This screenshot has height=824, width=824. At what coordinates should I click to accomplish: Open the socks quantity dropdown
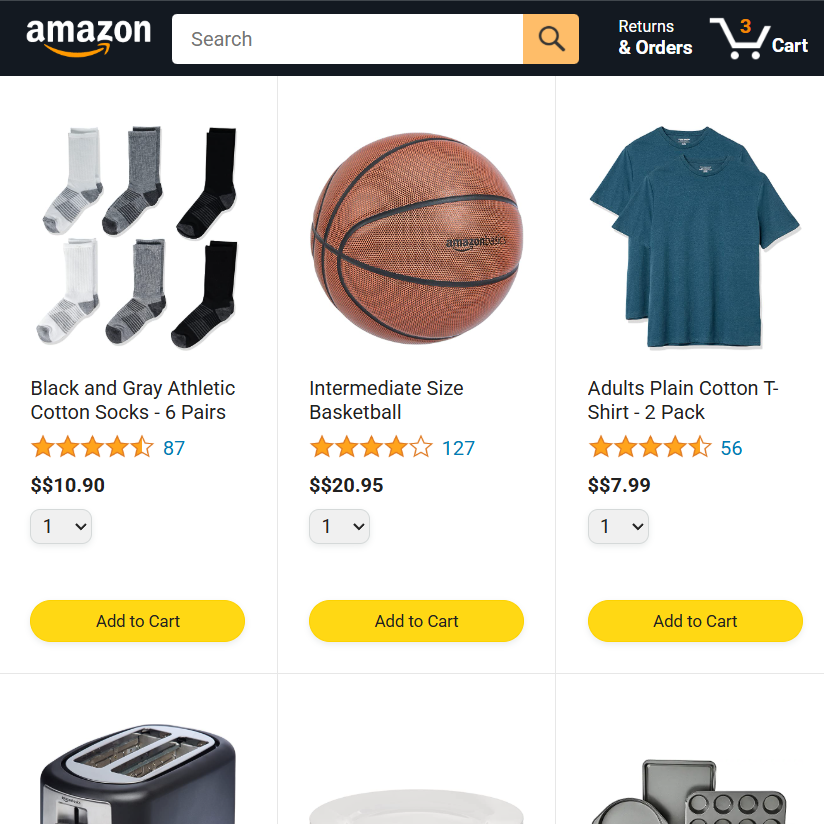click(x=61, y=526)
